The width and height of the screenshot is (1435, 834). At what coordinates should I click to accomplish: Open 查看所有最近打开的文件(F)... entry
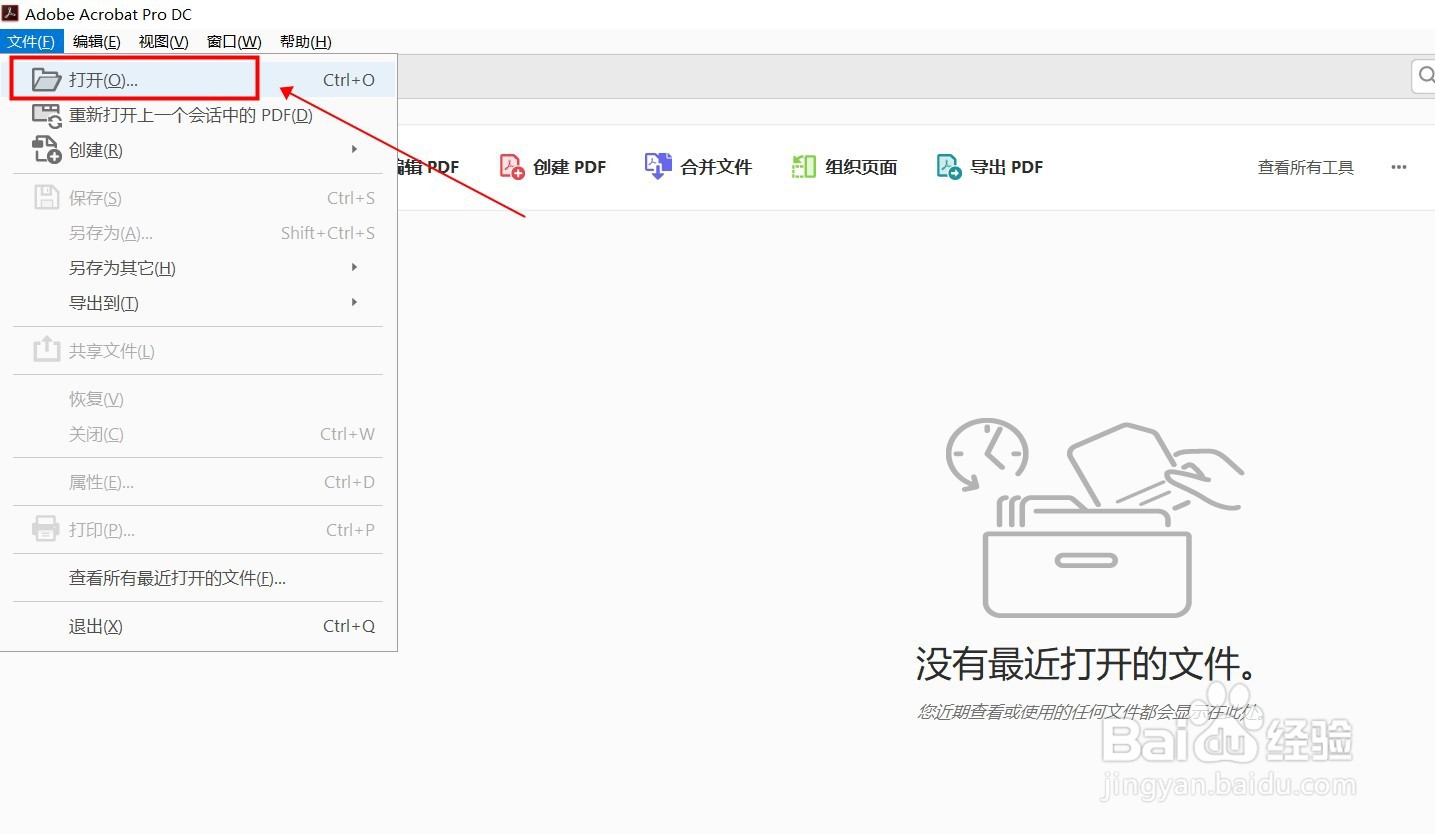[198, 578]
